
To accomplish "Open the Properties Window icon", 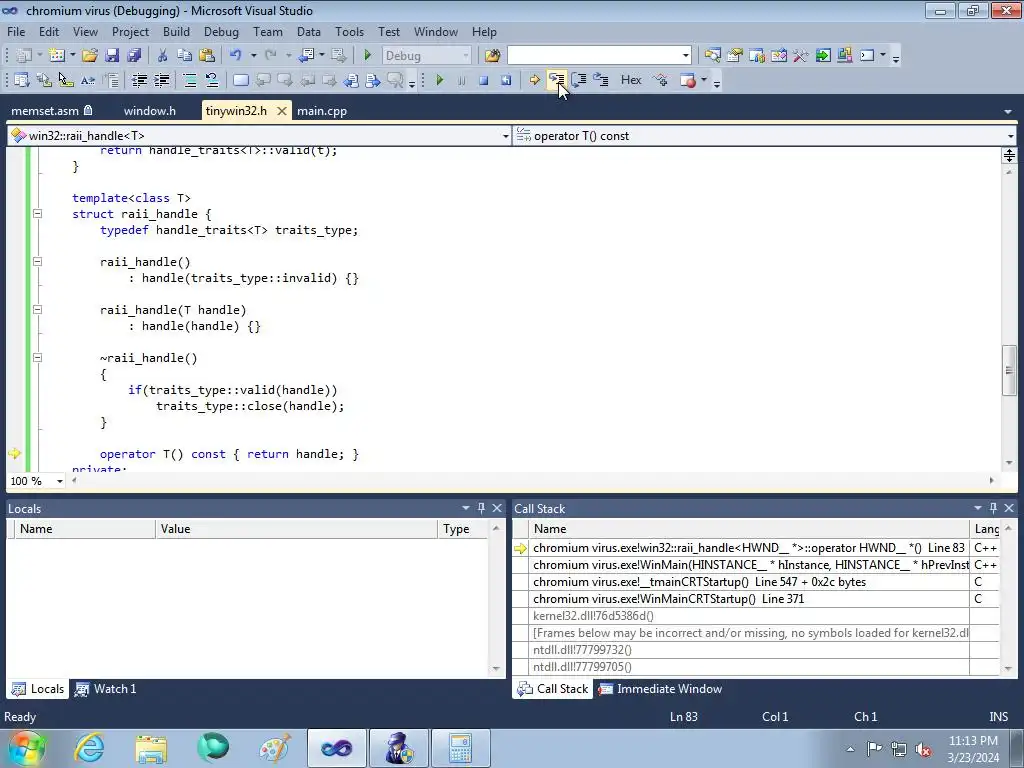I will click(735, 56).
